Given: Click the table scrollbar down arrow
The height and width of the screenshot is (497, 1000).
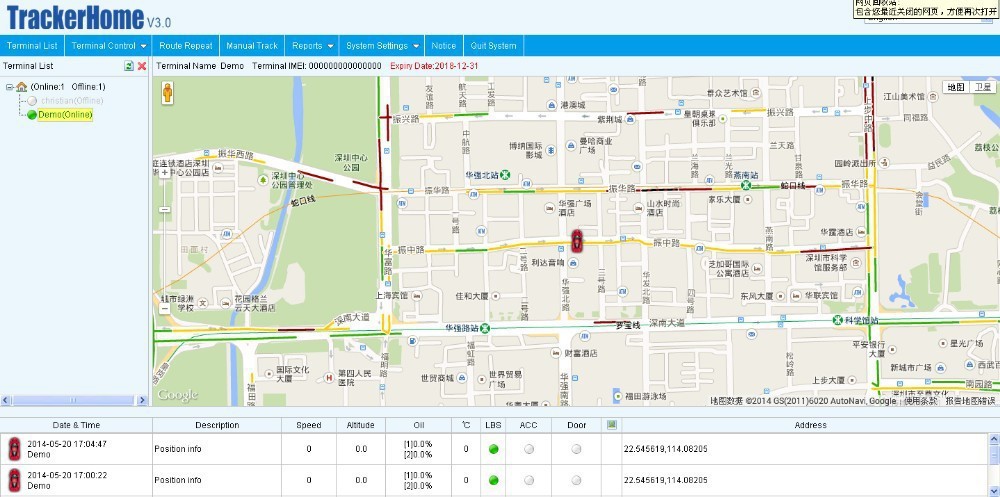Looking at the screenshot, I should 994,491.
